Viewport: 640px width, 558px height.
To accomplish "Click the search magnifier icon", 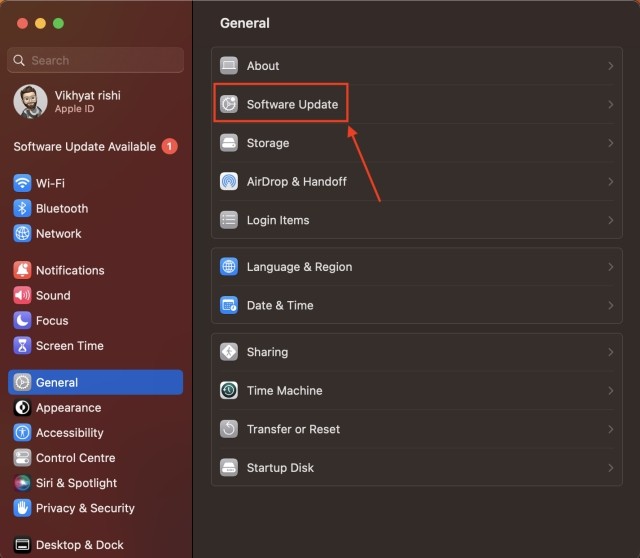I will coord(19,60).
